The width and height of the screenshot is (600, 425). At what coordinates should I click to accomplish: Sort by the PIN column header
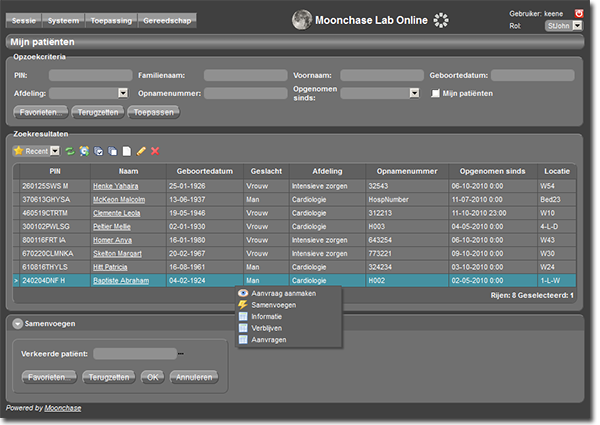click(55, 171)
